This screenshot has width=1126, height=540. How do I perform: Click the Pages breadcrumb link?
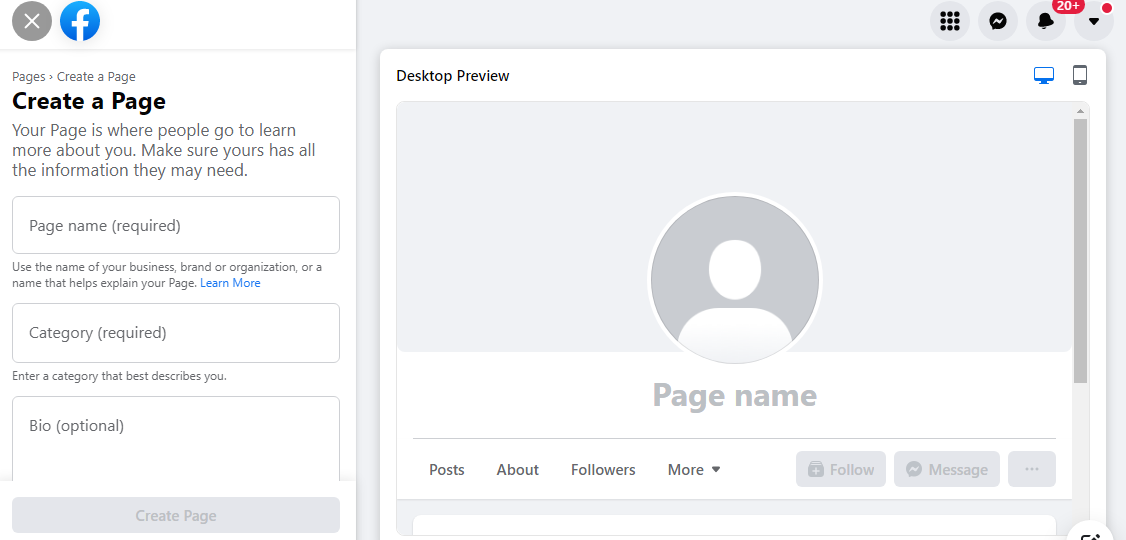(x=29, y=76)
